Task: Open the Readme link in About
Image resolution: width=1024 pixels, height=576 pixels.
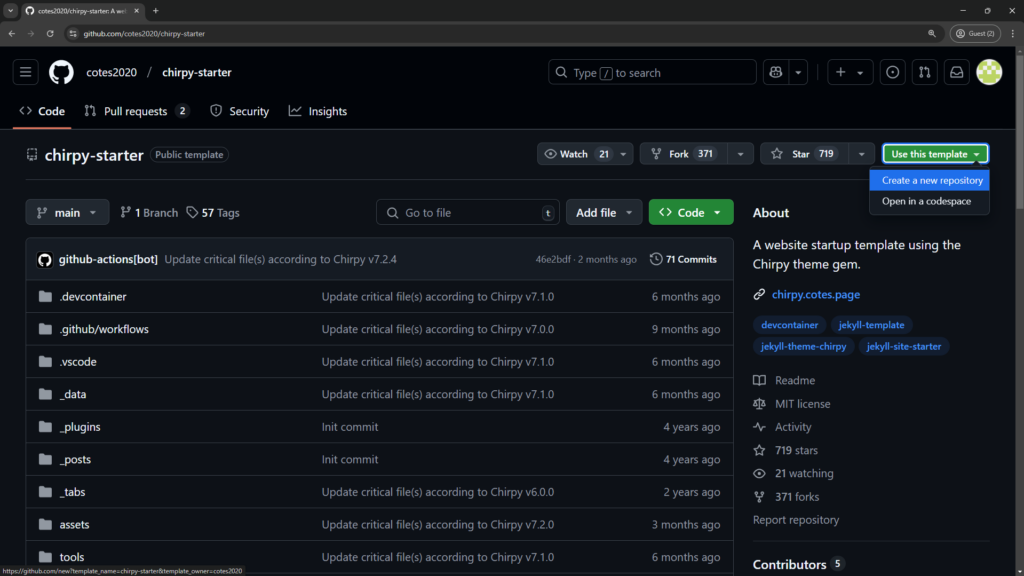Action: (x=795, y=380)
